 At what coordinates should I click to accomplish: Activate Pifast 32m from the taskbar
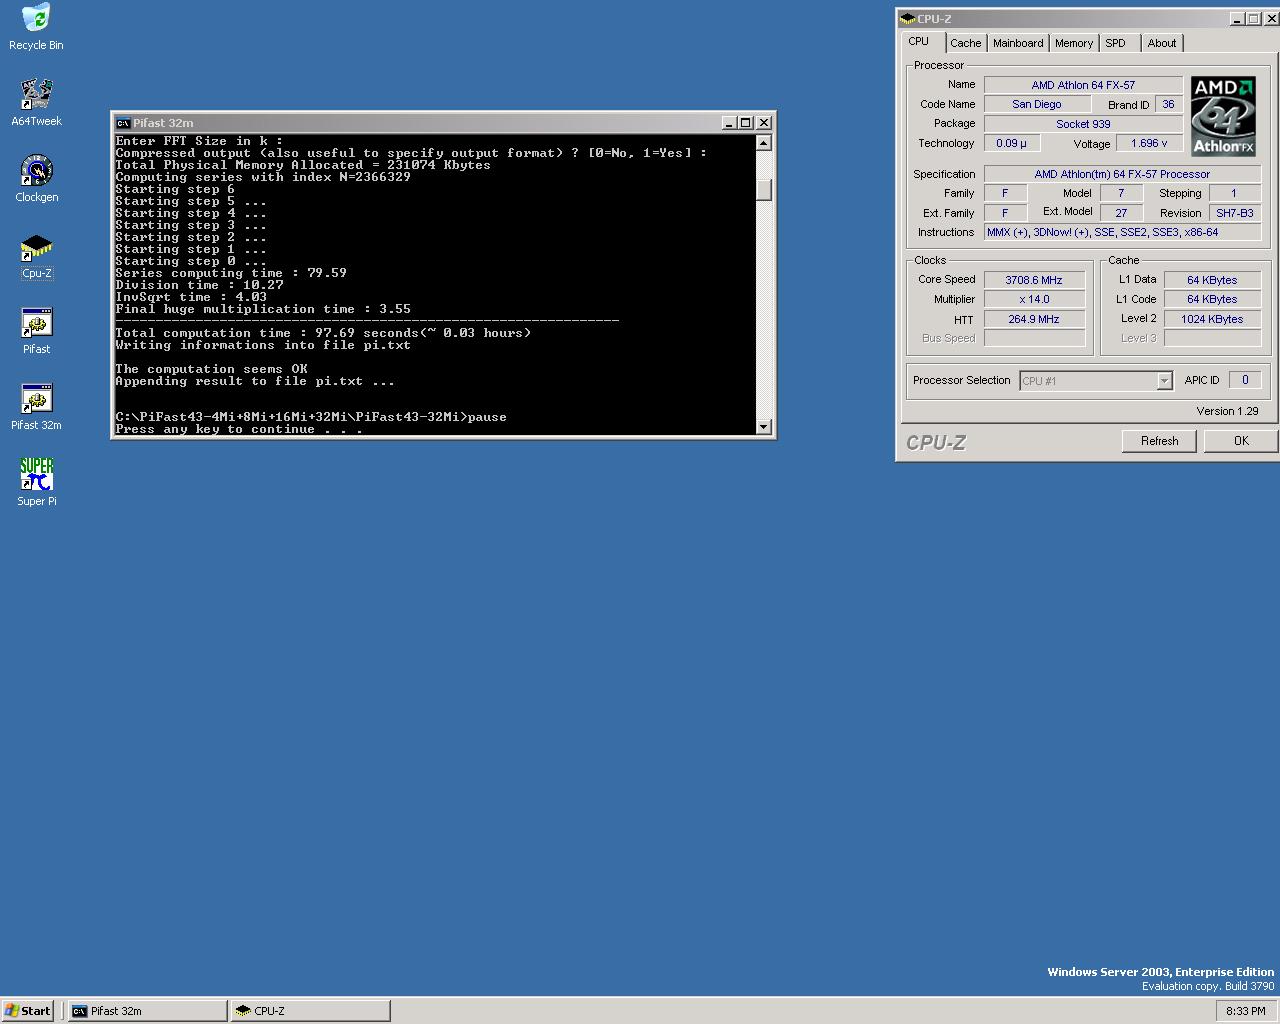click(148, 1011)
